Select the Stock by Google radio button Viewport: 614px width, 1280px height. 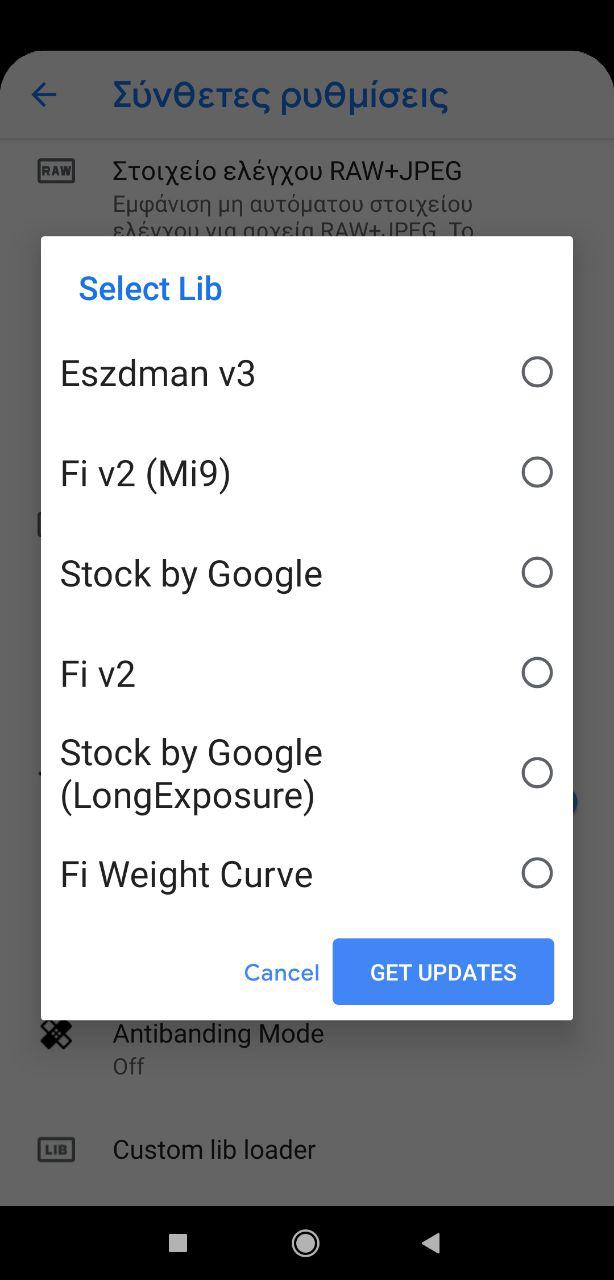pyautogui.click(x=537, y=572)
